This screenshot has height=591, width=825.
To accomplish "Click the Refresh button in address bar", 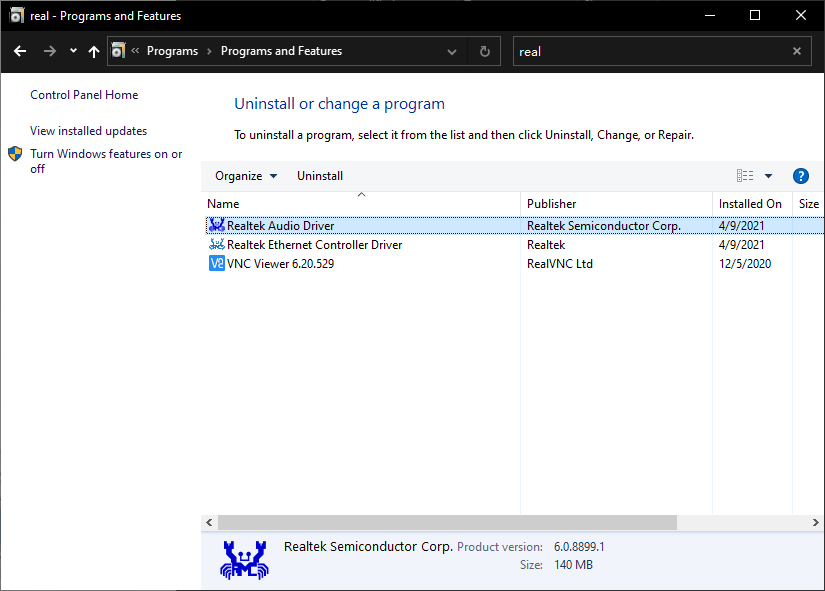I will [485, 51].
